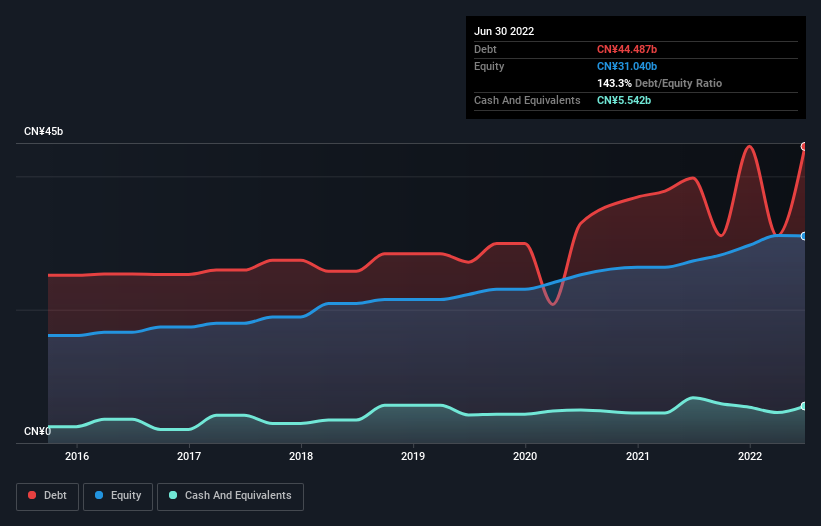Image resolution: width=821 pixels, height=526 pixels.
Task: Click the red Debt legend dot
Action: coord(32,495)
